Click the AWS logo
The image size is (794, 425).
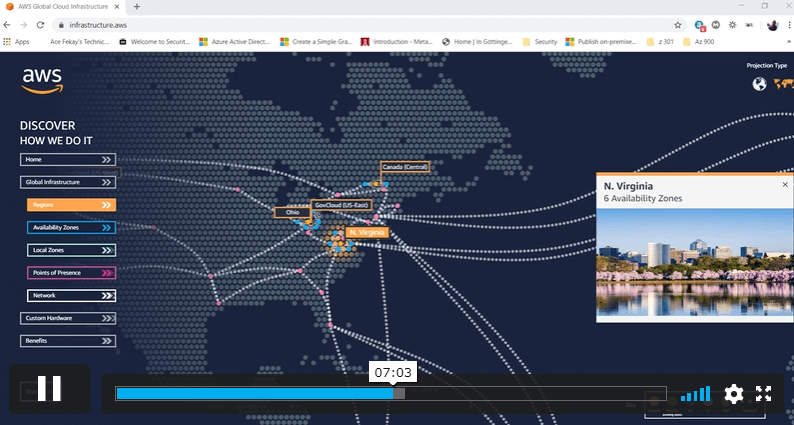coord(43,81)
